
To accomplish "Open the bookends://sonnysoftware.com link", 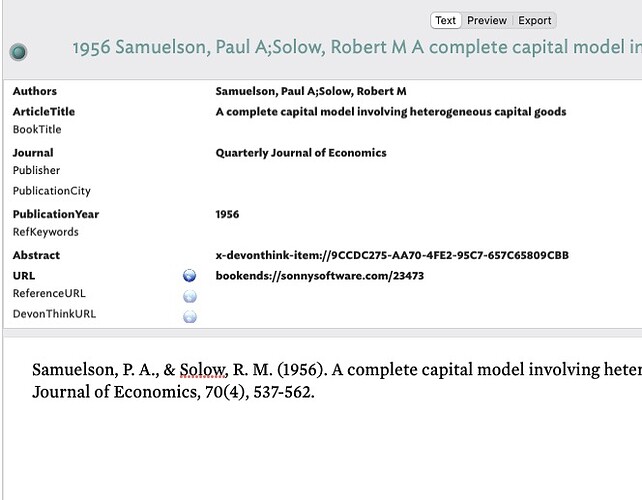I will point(320,276).
